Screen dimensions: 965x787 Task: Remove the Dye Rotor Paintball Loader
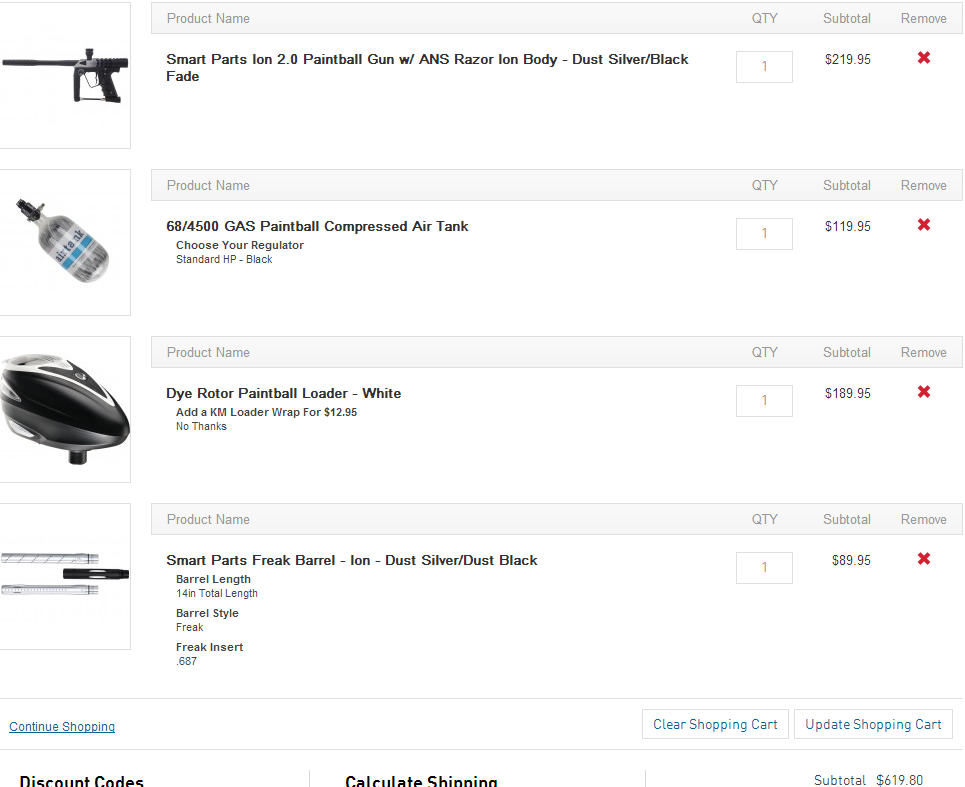tap(924, 392)
